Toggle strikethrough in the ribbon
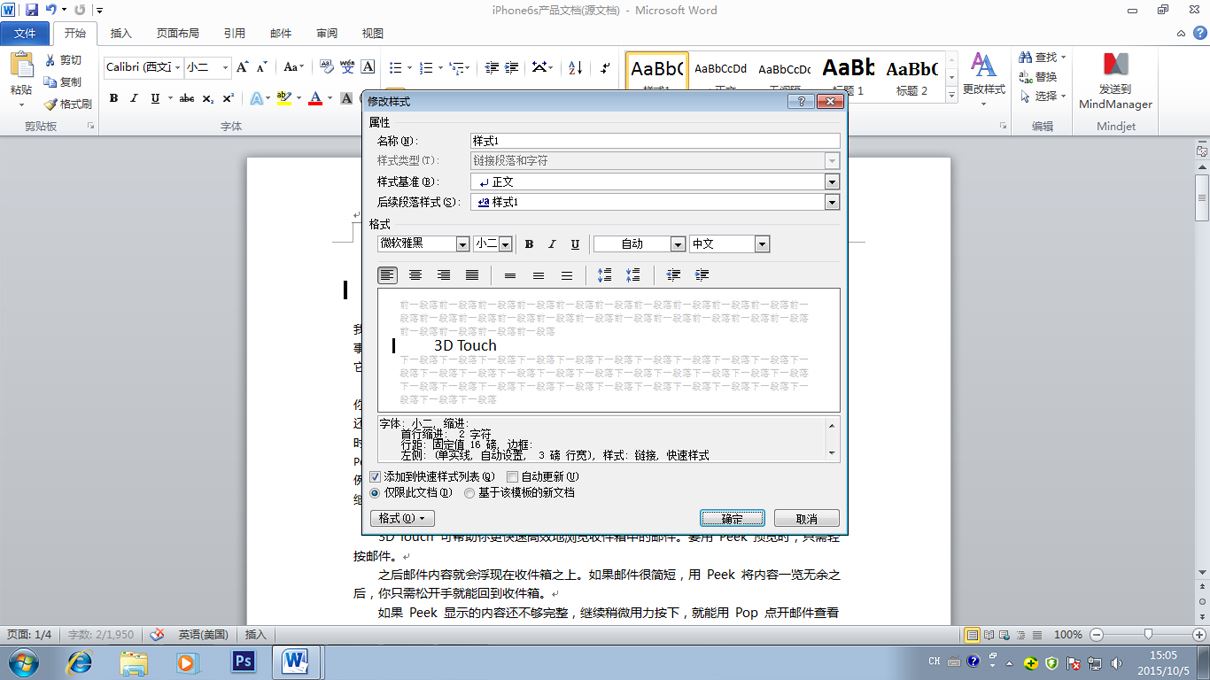 point(186,98)
